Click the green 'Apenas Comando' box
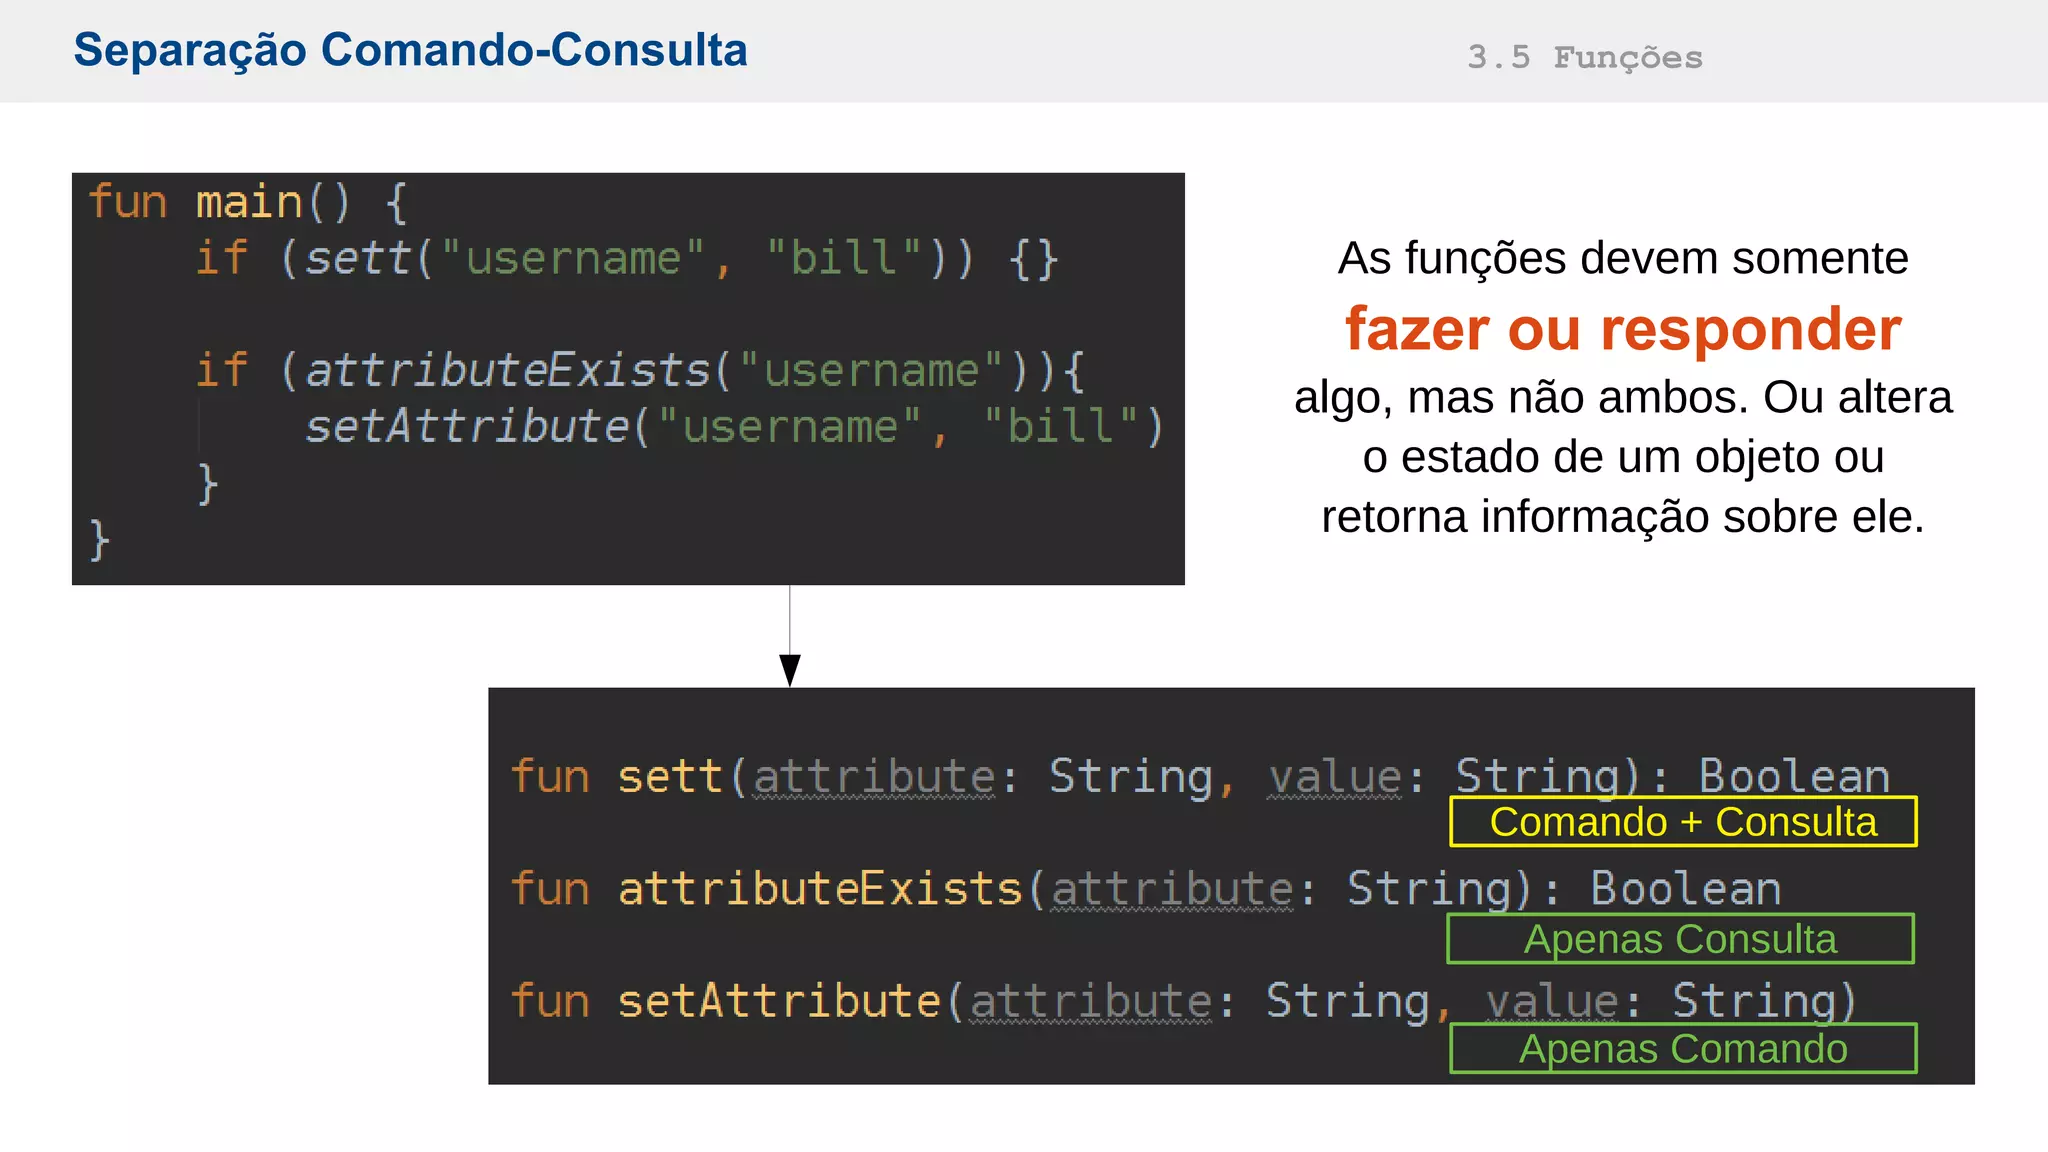This screenshot has height=1152, width=2048. pyautogui.click(x=1682, y=1049)
